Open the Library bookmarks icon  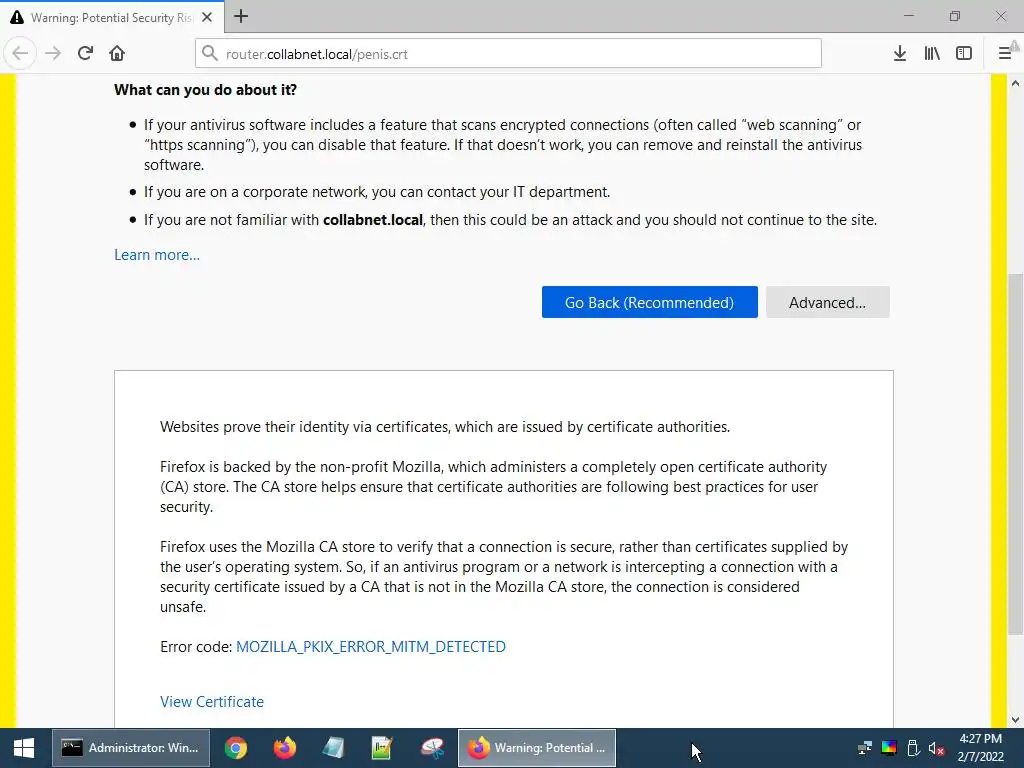coord(932,54)
